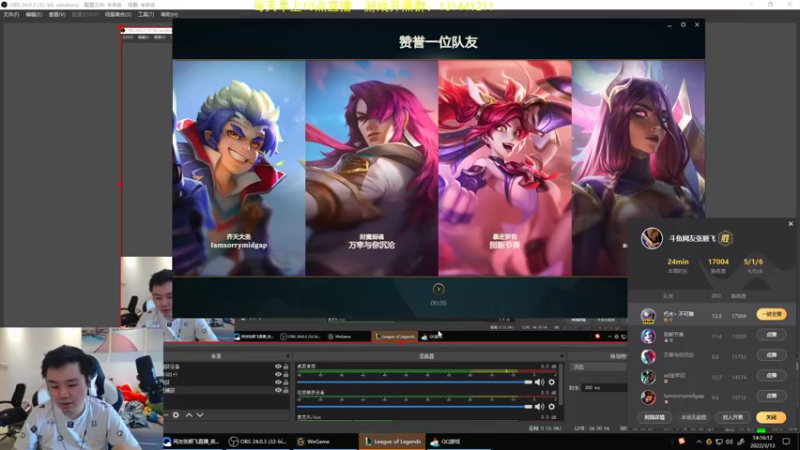Click 一键全赞 to like all teammates
This screenshot has width=800, height=450.
coord(771,314)
